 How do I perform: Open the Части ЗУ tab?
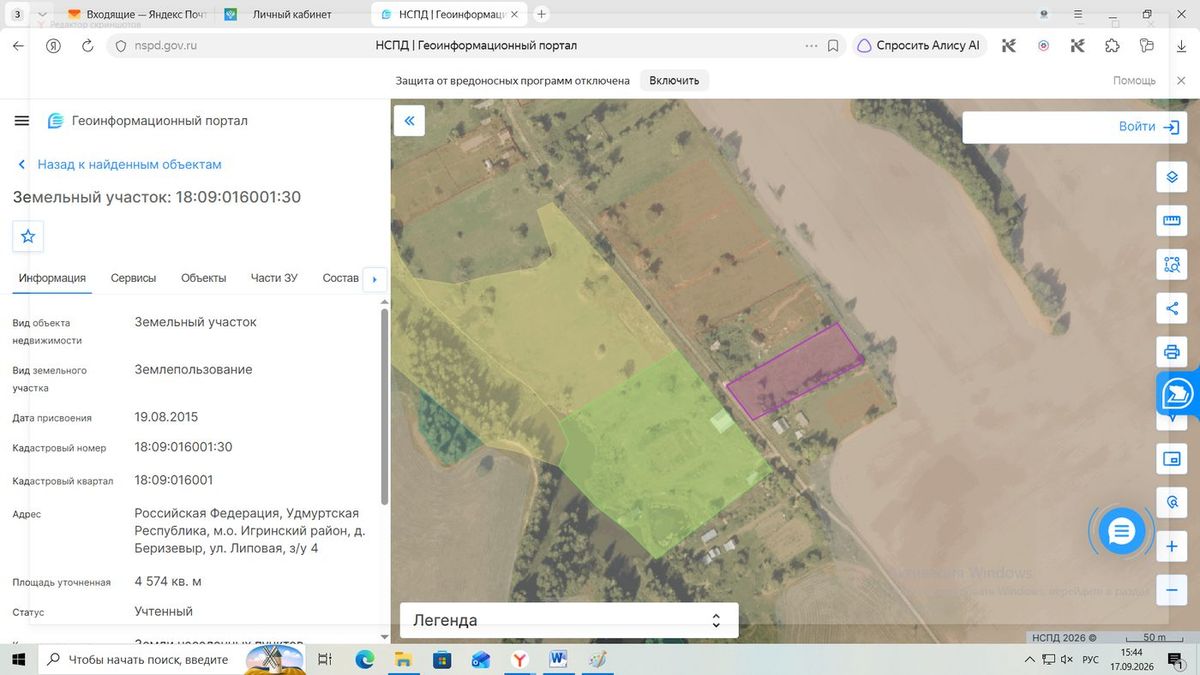point(274,278)
